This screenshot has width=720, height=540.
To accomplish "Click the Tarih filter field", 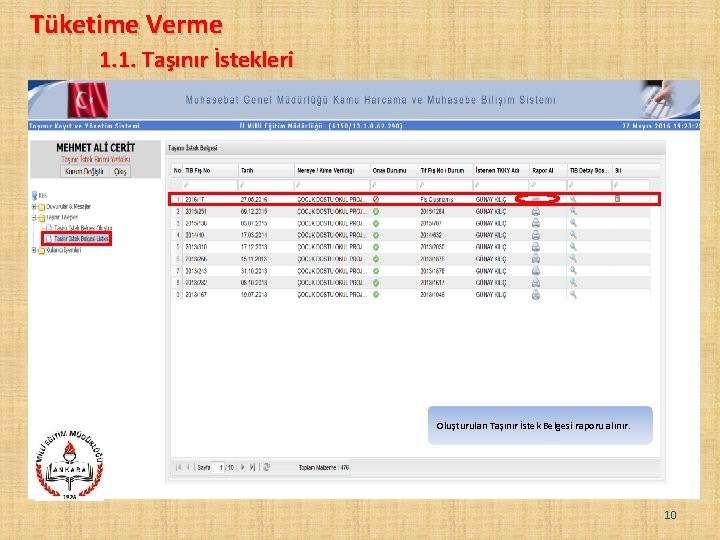I will coord(266,185).
